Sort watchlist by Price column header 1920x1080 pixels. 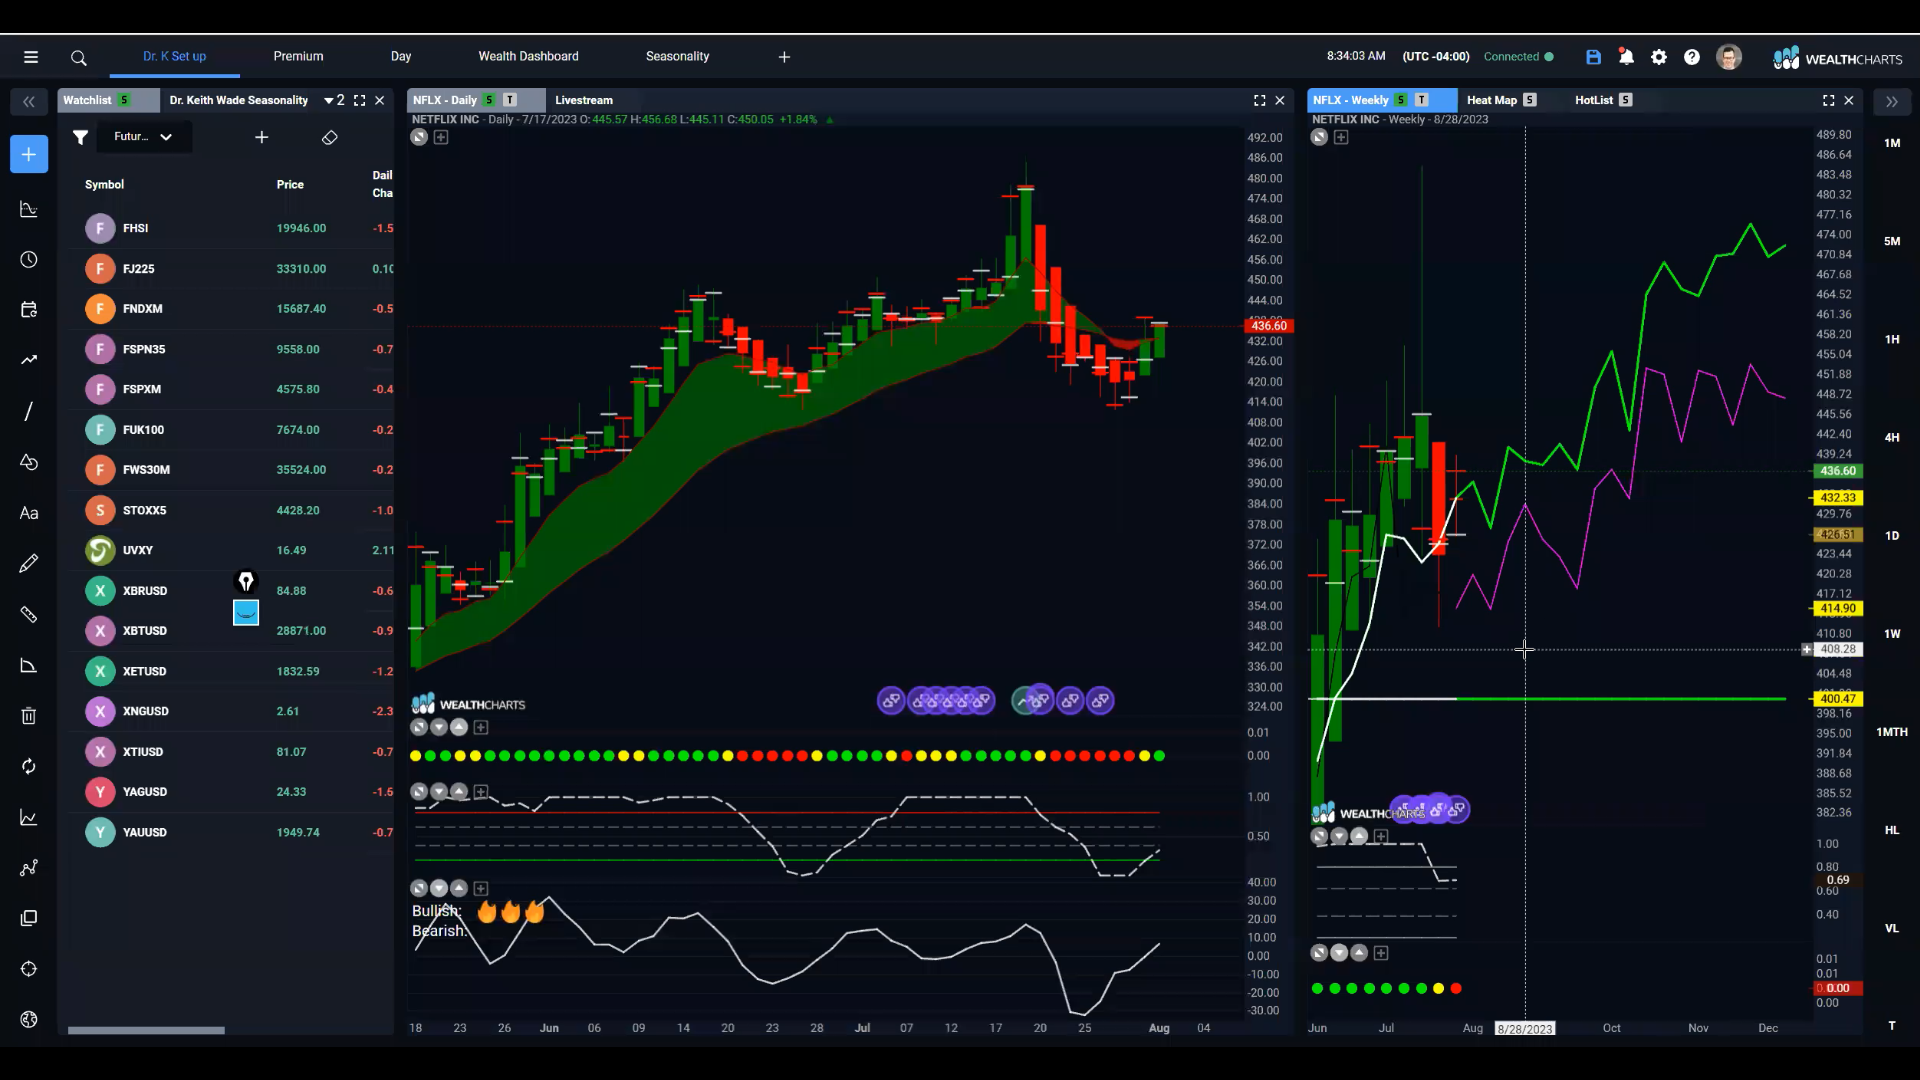[290, 184]
